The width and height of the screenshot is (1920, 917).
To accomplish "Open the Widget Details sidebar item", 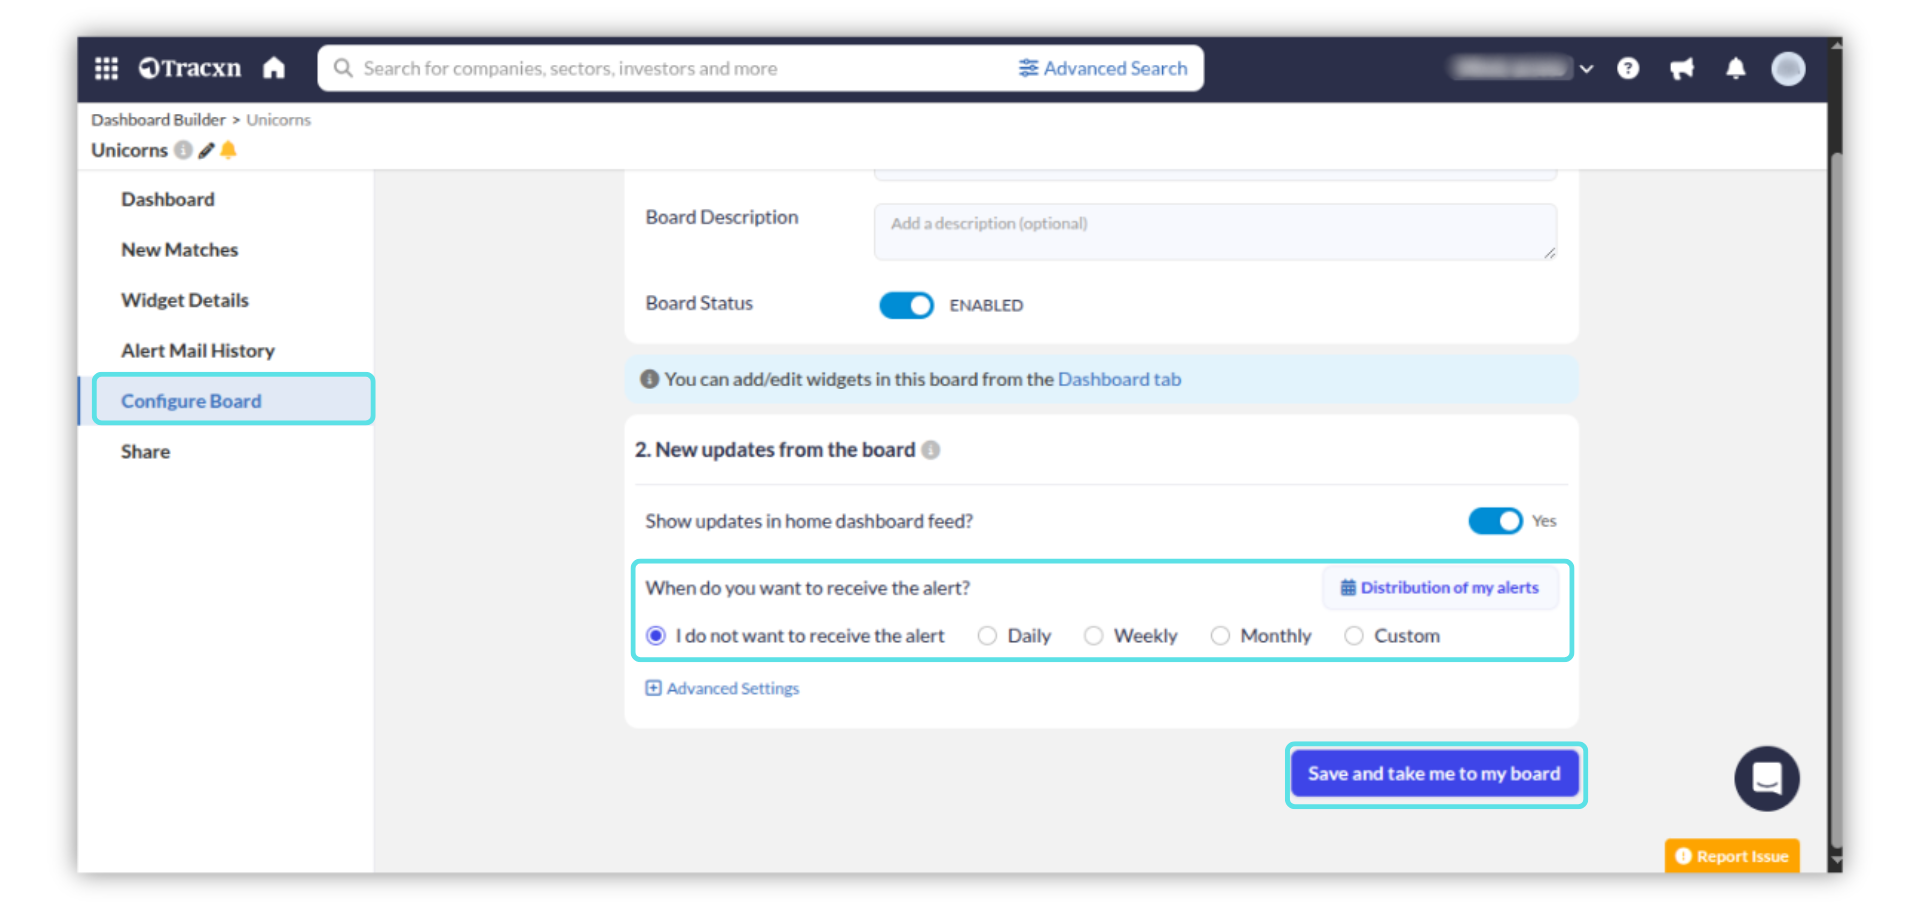I will [x=185, y=300].
